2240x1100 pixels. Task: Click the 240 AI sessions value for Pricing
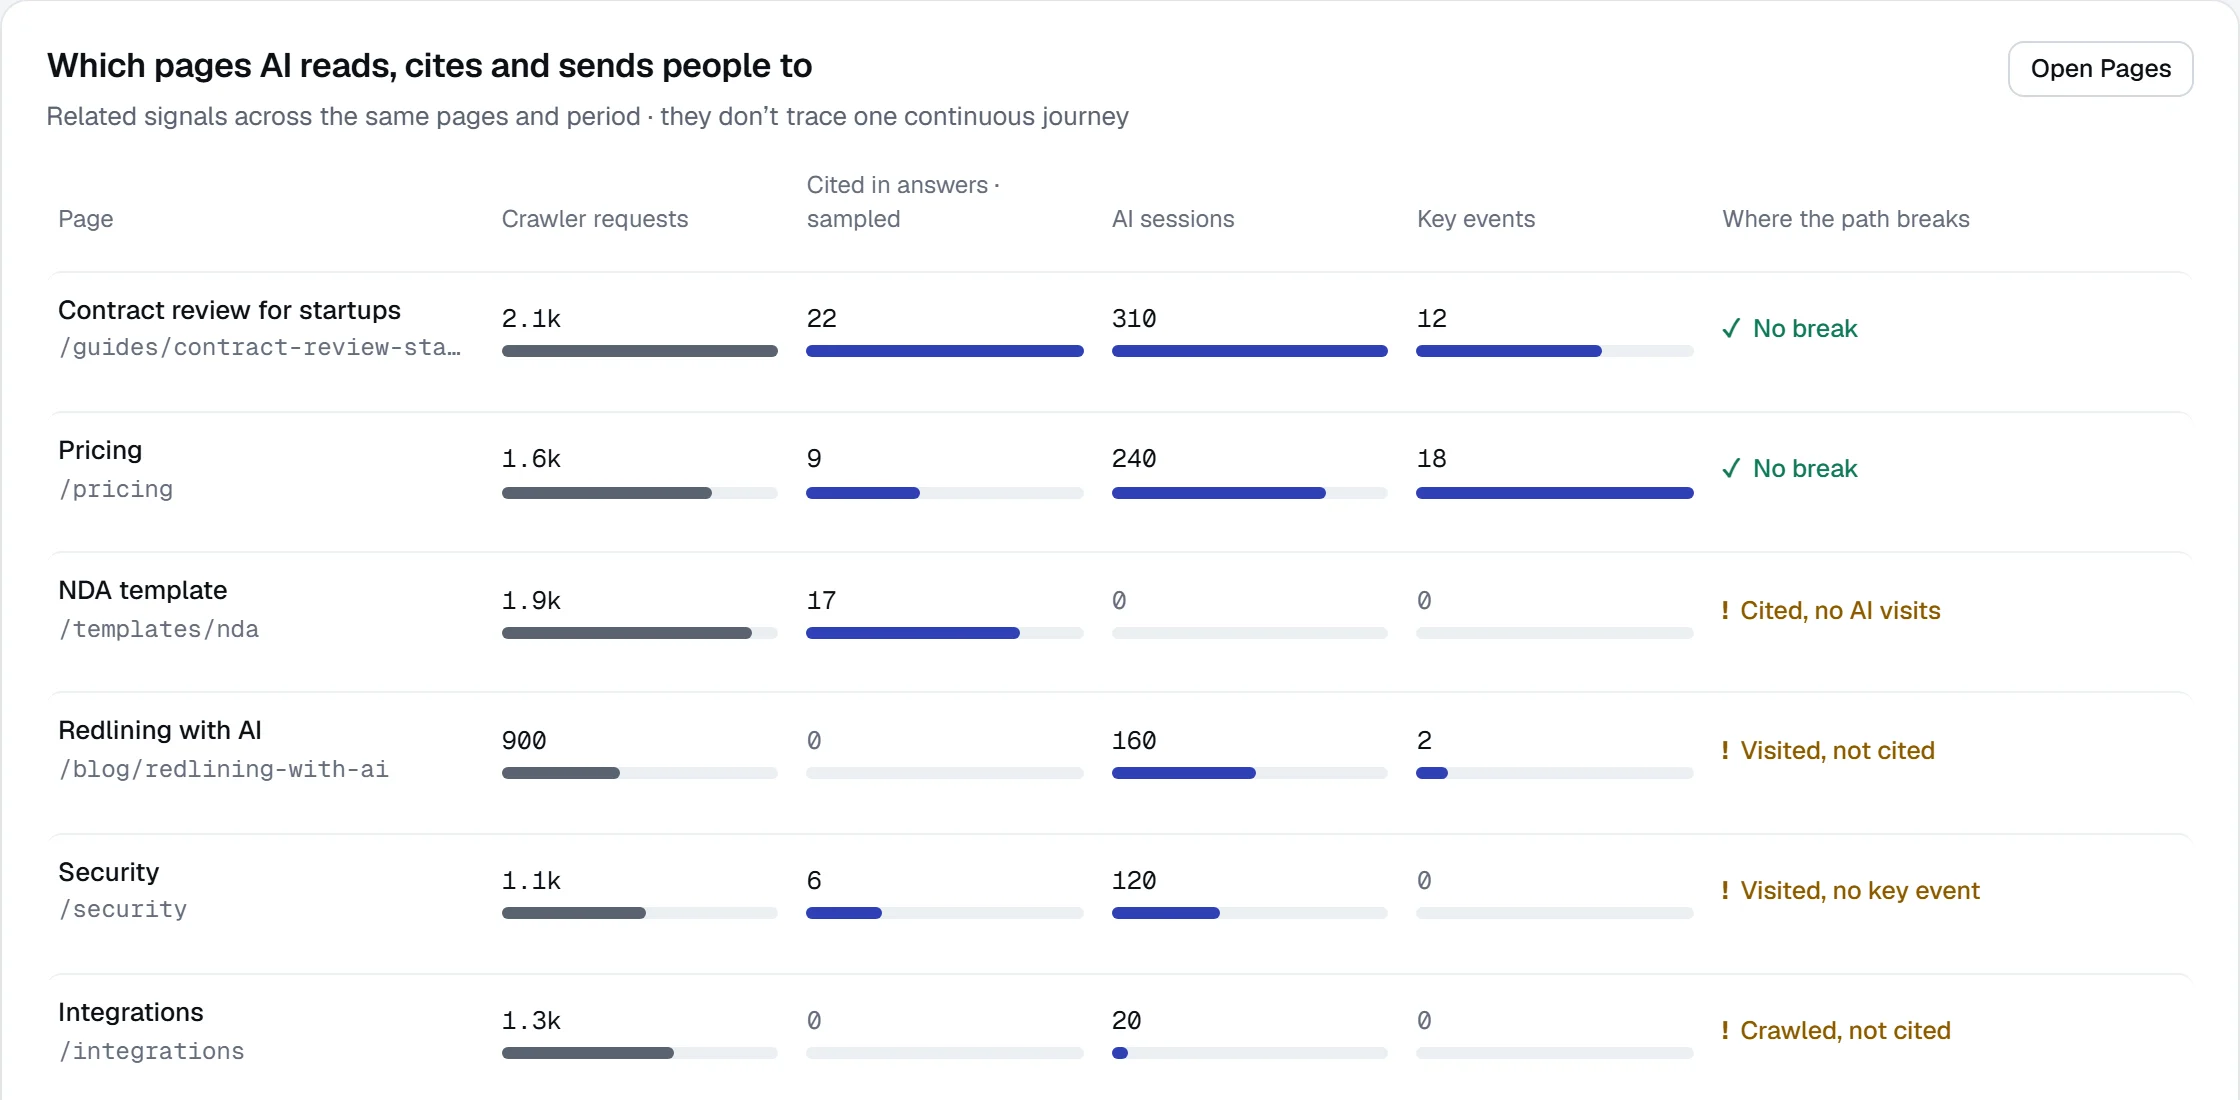click(1134, 459)
